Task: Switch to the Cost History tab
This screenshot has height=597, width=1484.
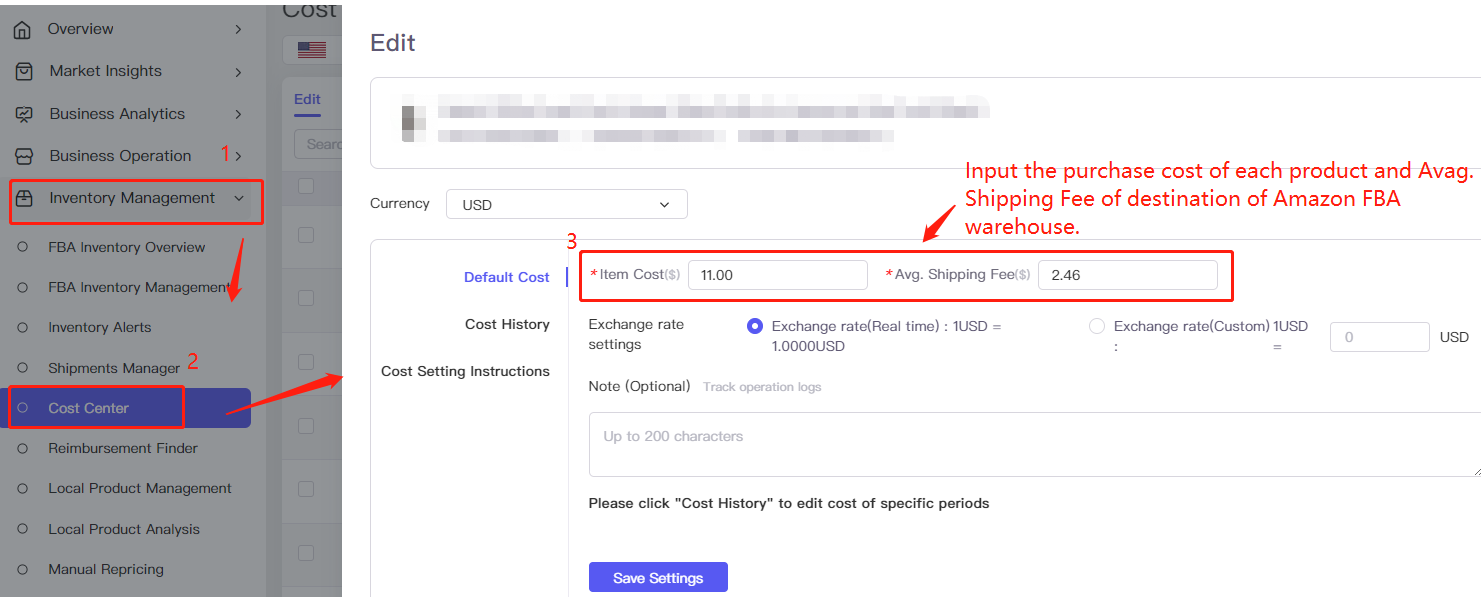Action: point(507,324)
